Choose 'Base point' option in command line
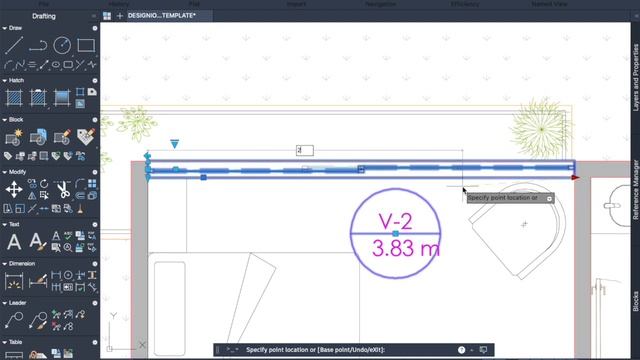640x360 pixels. tap(335, 350)
